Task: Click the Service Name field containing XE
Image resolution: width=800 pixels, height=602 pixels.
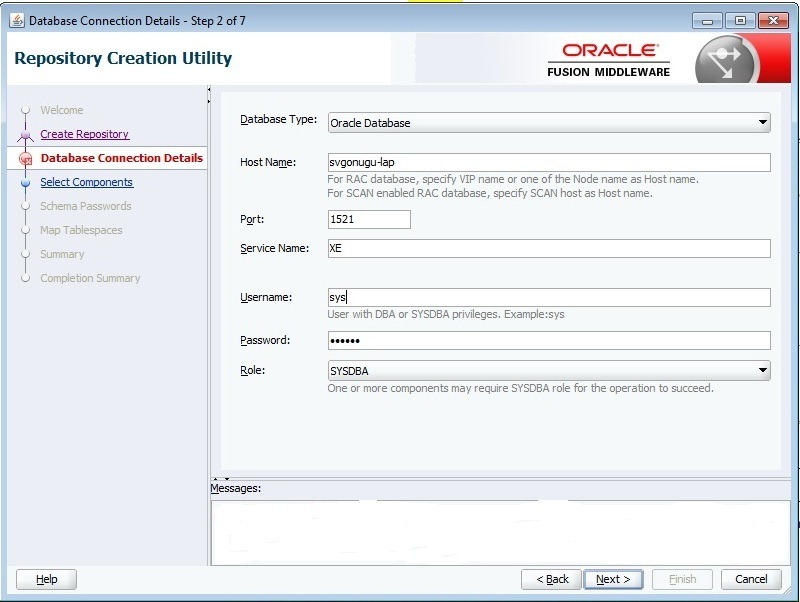Action: point(548,249)
